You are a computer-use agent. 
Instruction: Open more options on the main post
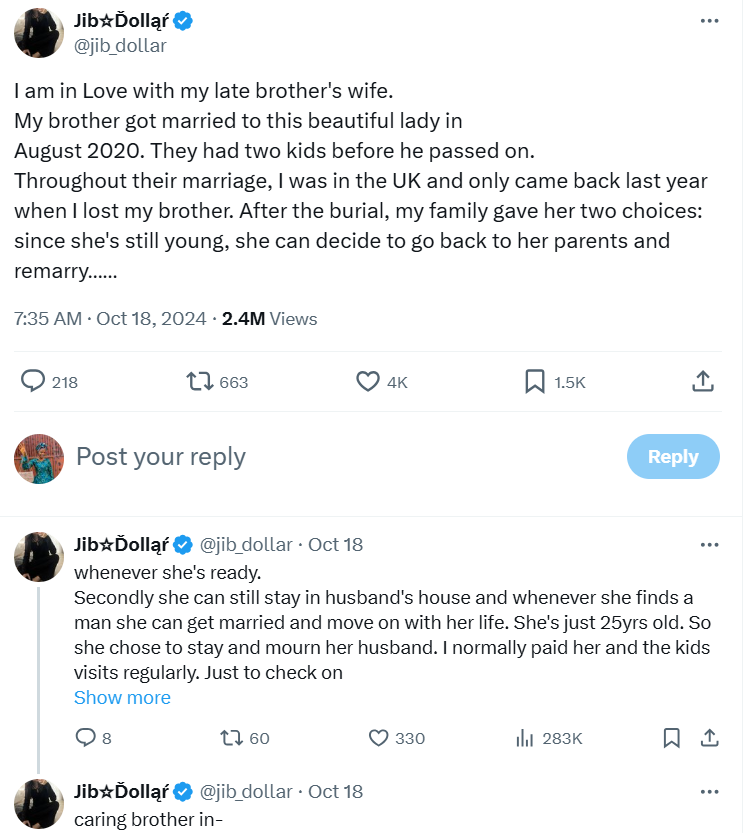709,21
